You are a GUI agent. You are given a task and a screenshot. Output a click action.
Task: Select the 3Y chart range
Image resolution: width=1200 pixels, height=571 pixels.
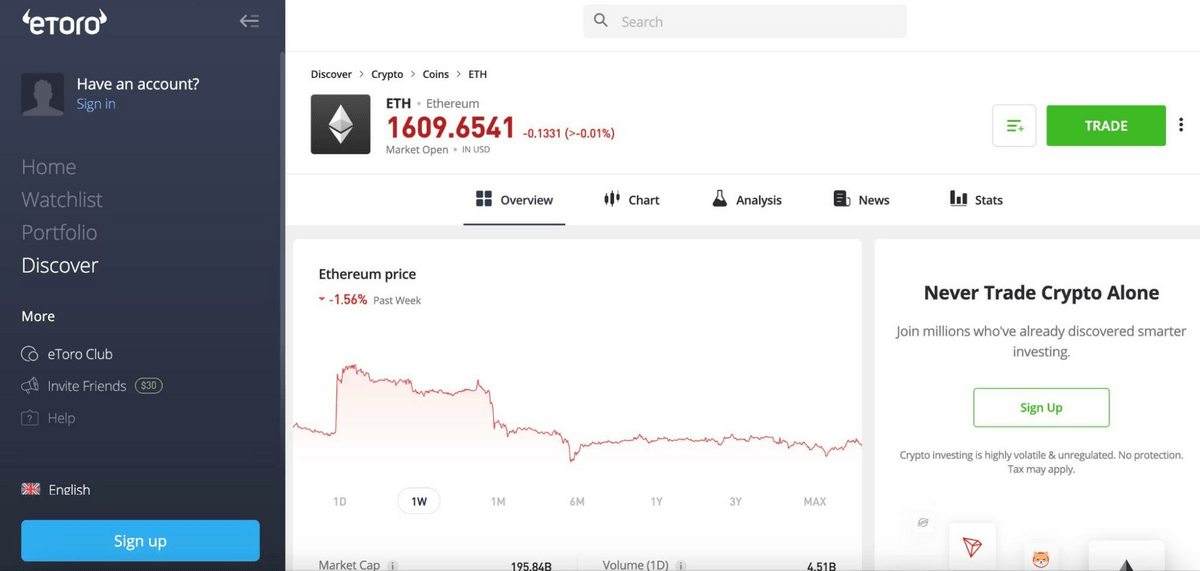pyautogui.click(x=735, y=501)
